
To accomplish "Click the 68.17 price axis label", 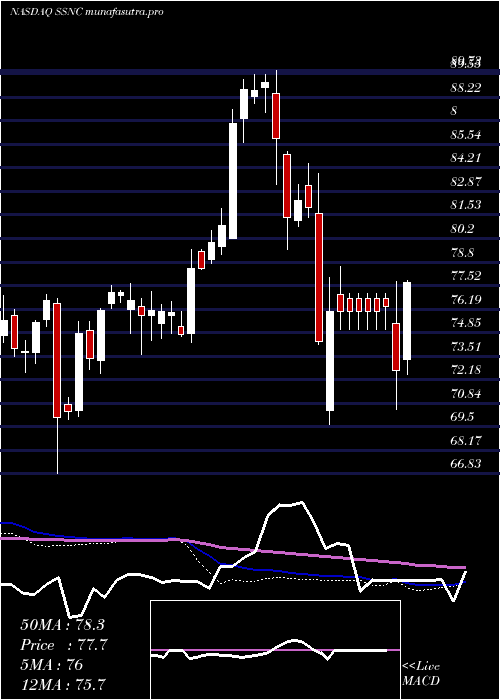I will click(x=465, y=441).
